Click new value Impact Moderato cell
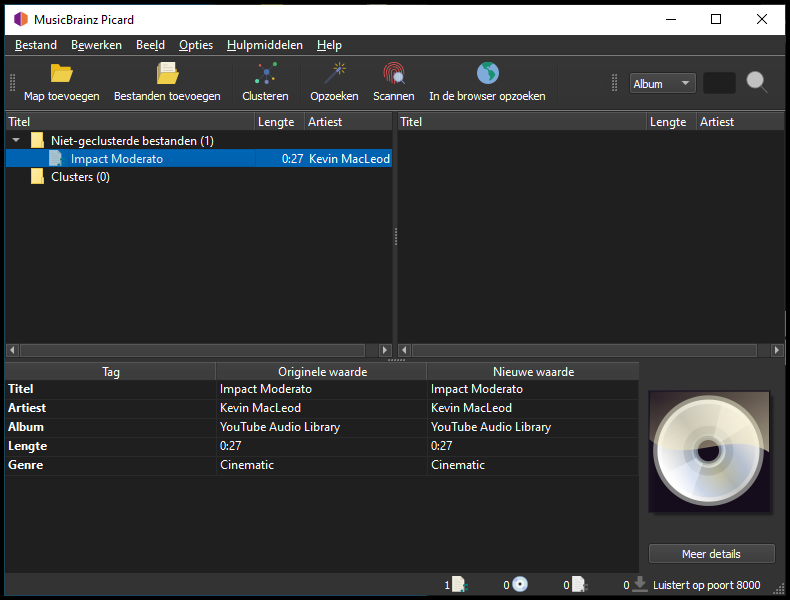This screenshot has height=600, width=790. (533, 389)
